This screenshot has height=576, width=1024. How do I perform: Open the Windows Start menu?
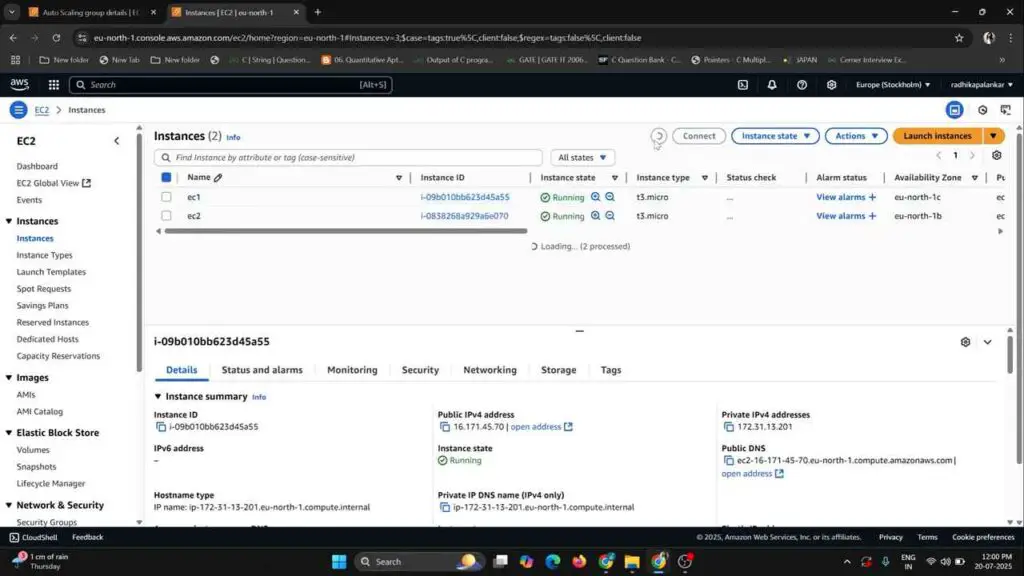(339, 562)
